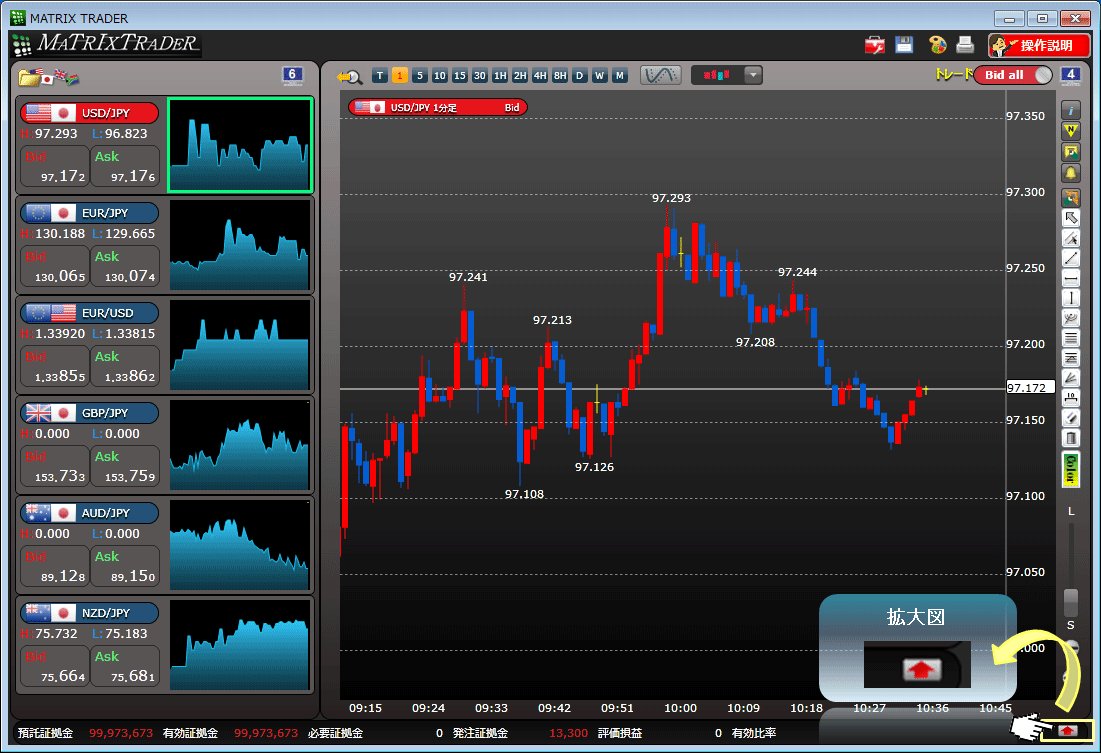Viewport: 1101px width, 753px height.
Task: Select the line edit cursor tool
Action: click(1070, 238)
